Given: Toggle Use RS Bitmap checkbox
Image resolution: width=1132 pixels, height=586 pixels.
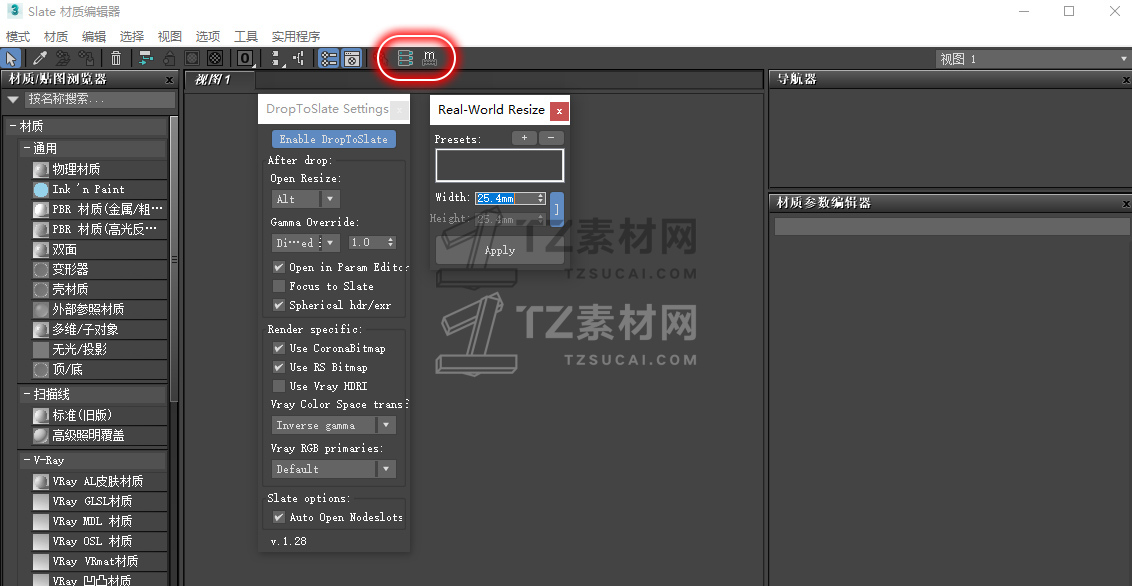Looking at the screenshot, I should tap(279, 367).
